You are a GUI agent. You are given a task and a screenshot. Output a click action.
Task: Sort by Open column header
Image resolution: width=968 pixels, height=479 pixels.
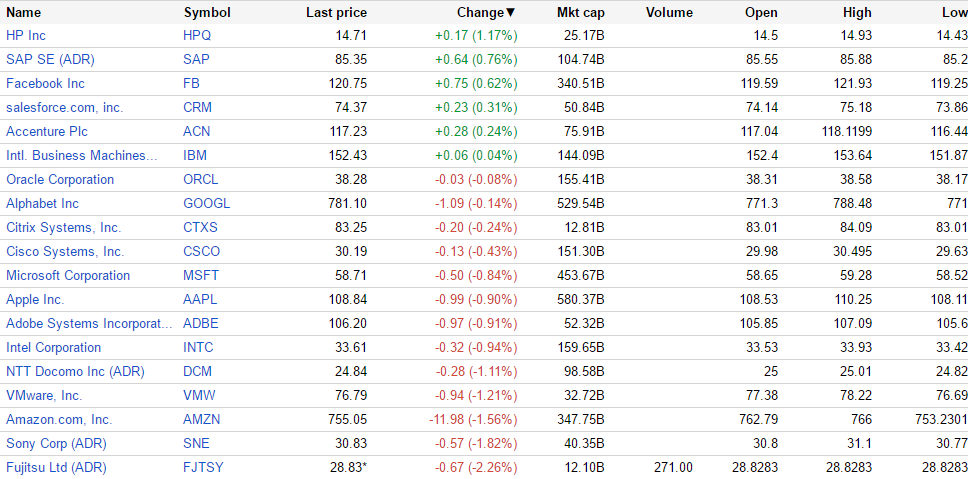761,13
